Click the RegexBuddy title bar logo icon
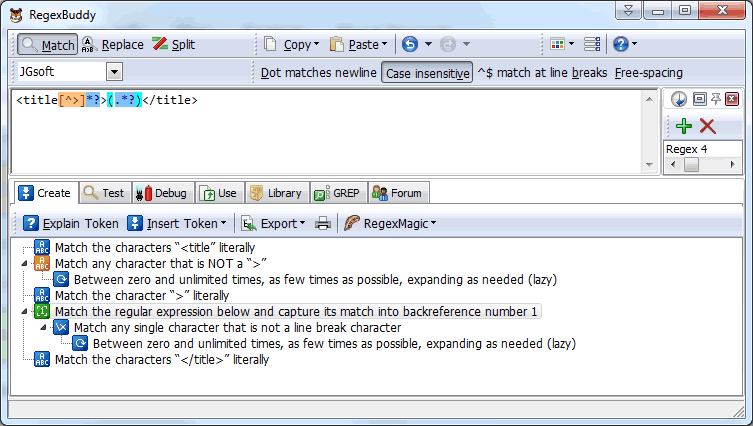Screen dimensions: 753x426 [x=16, y=15]
